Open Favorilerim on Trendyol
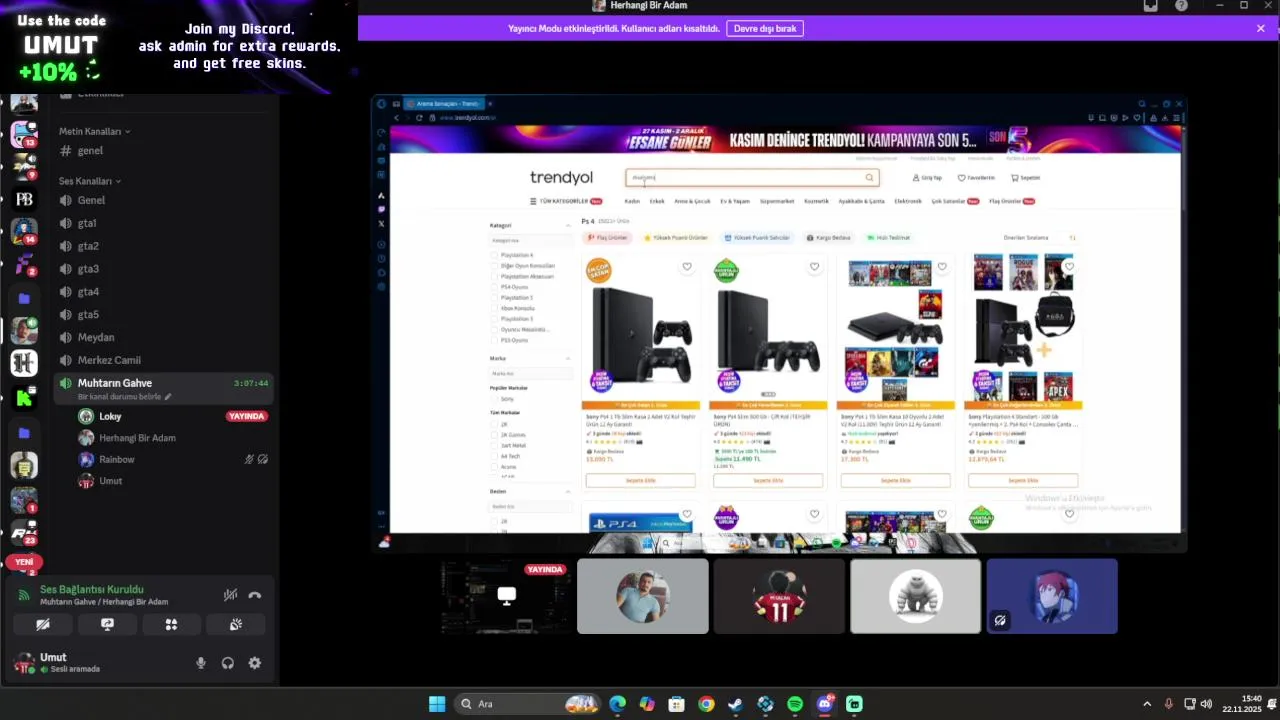Screen dimensions: 1280x720 click(x=976, y=178)
